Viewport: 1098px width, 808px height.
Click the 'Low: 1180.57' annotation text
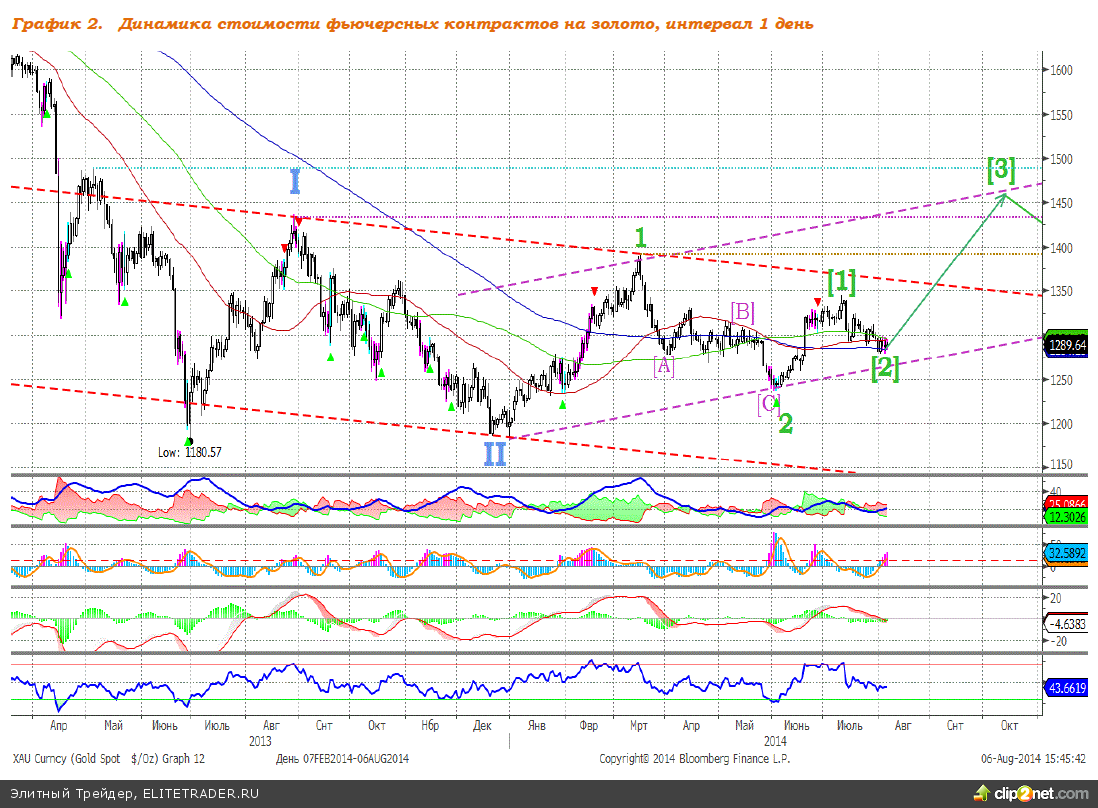pyautogui.click(x=190, y=453)
